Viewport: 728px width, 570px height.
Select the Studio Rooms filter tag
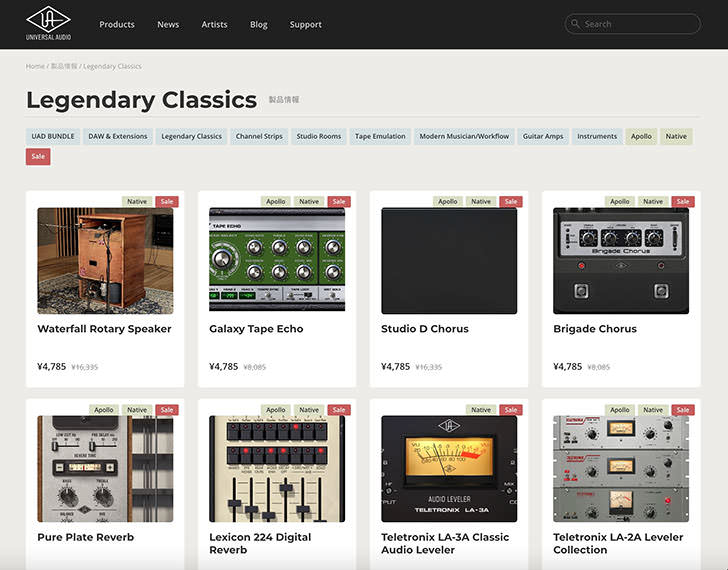pyautogui.click(x=318, y=136)
